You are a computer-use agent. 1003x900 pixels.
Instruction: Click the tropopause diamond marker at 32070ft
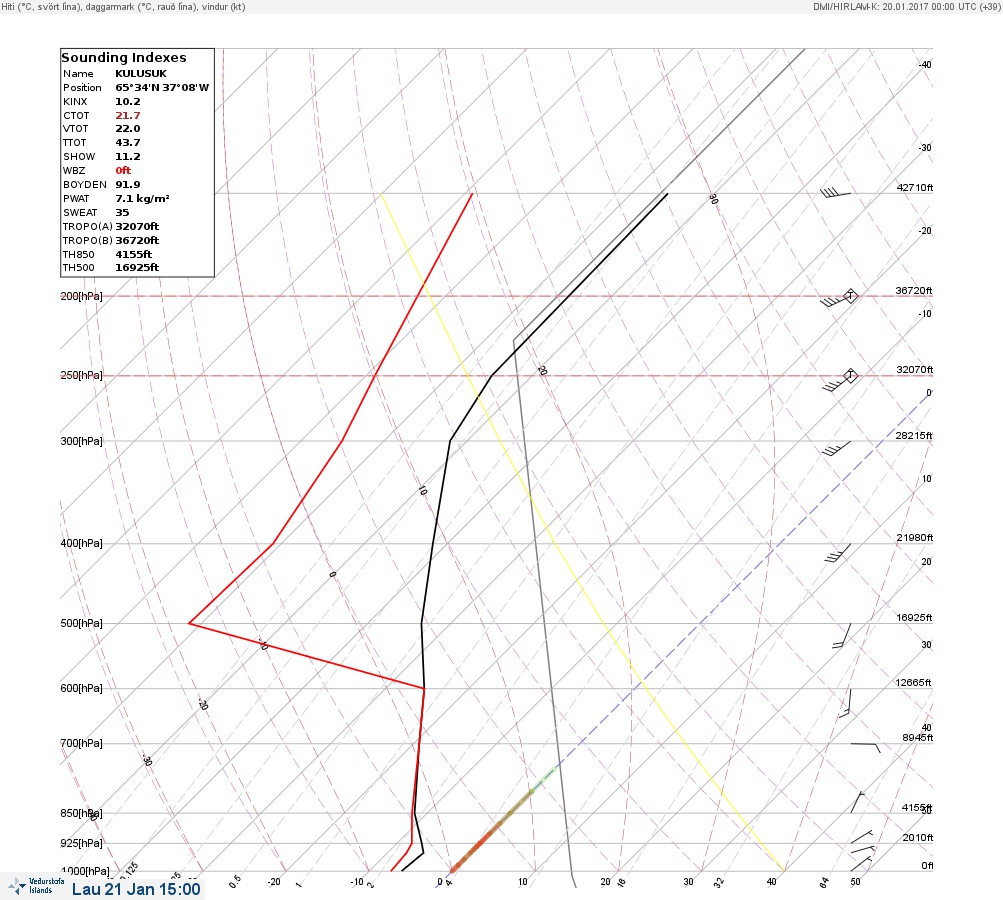pyautogui.click(x=850, y=375)
